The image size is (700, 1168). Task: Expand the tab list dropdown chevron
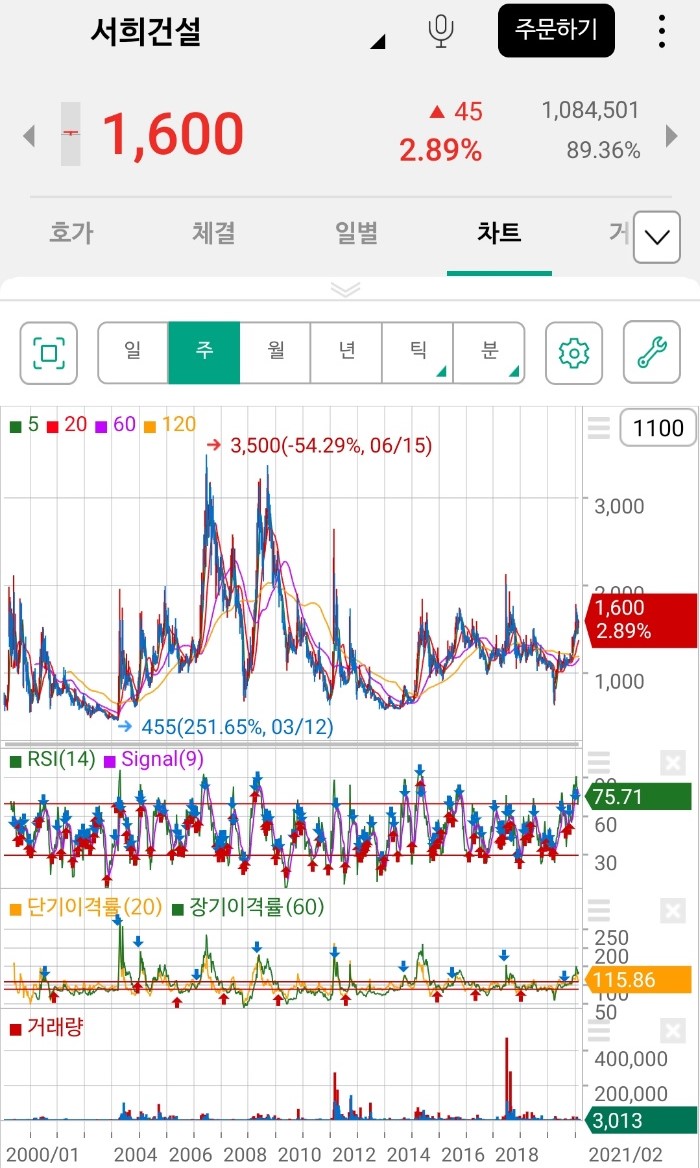(656, 238)
